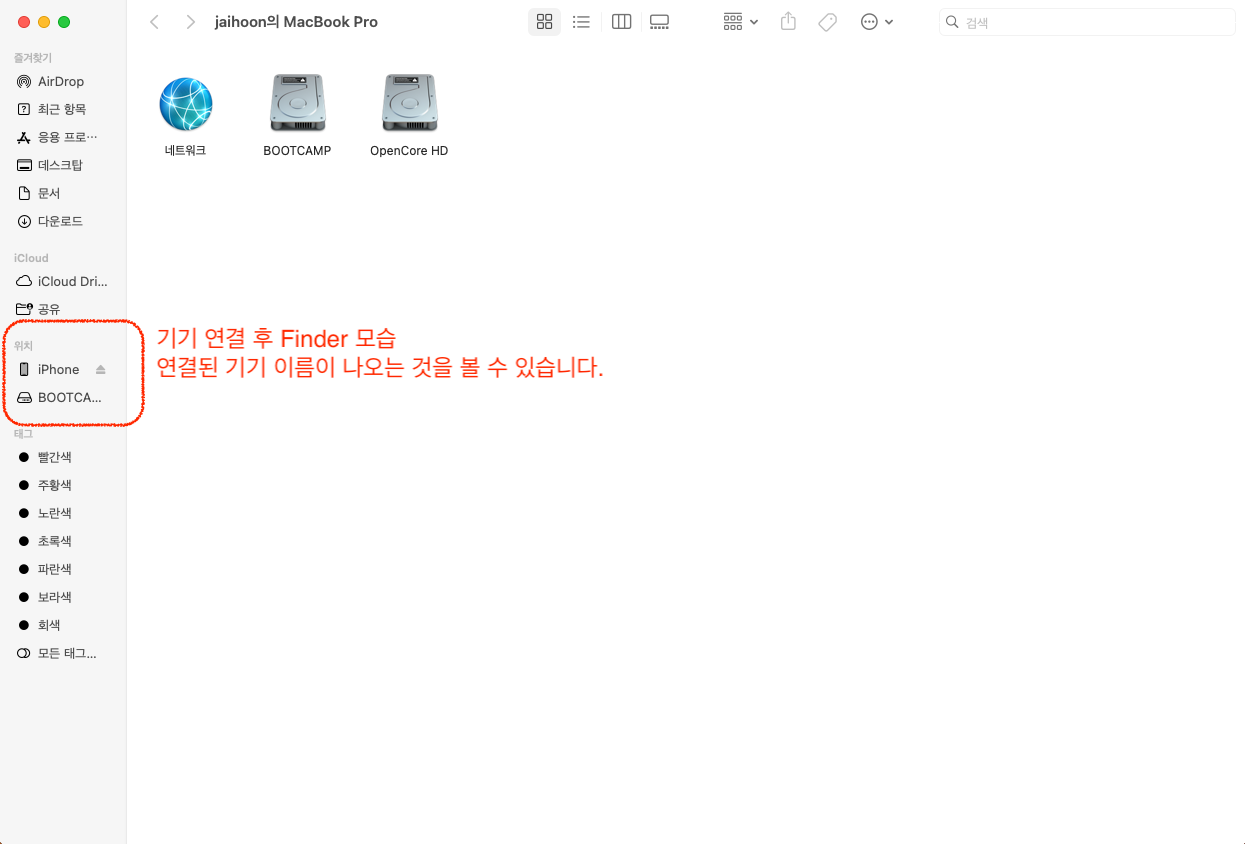Select the 네트워크 globe icon

[x=186, y=104]
